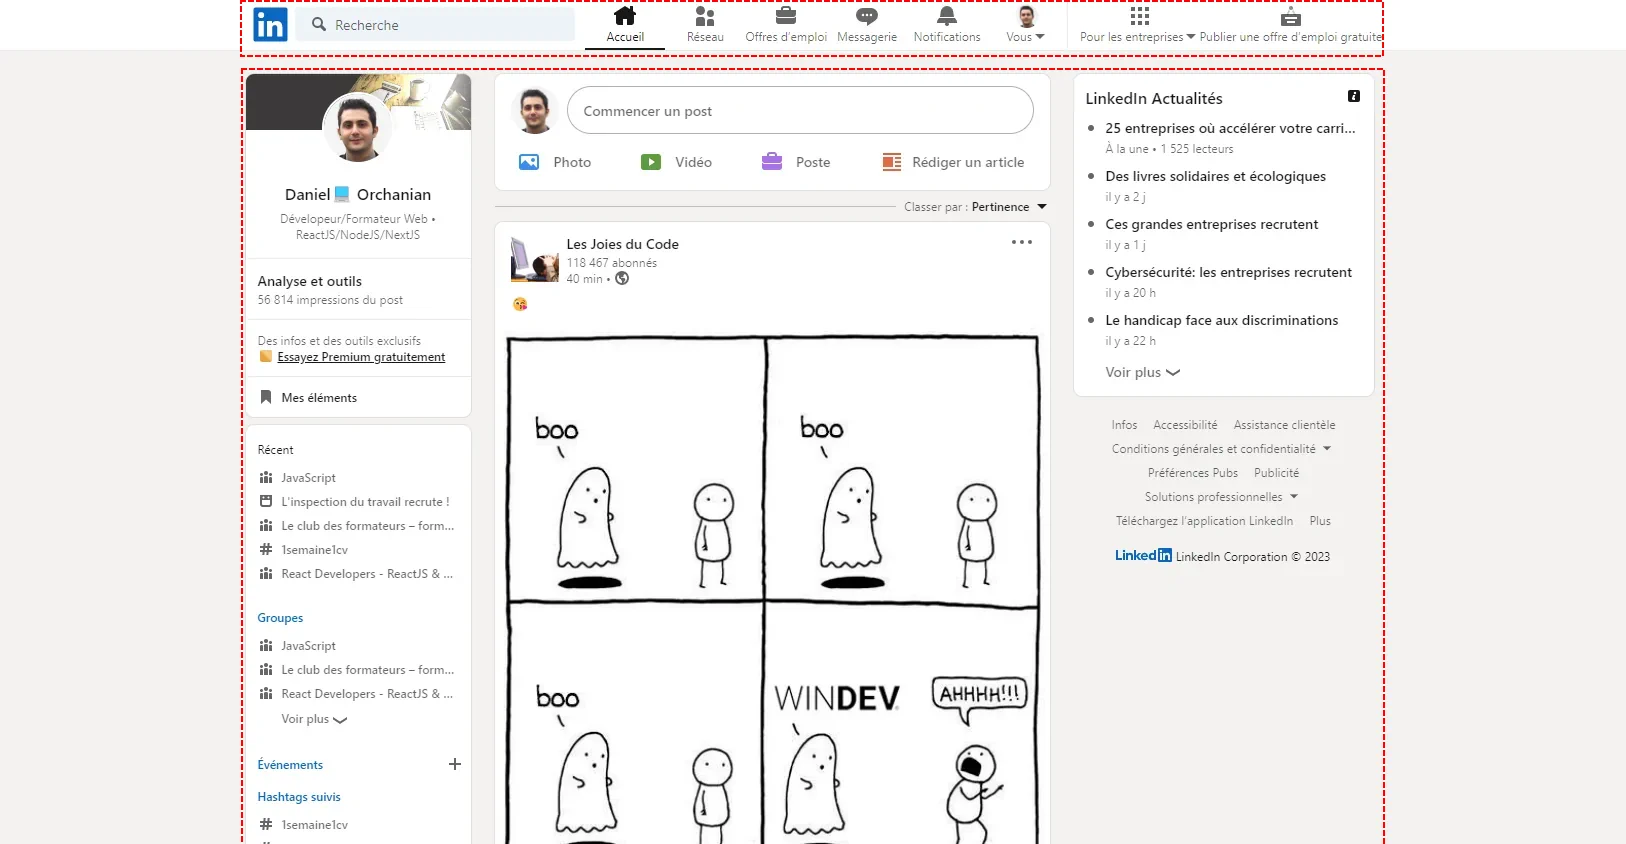Open the Offres d'emploi tab
Screen dimensions: 1626x844
(786, 26)
